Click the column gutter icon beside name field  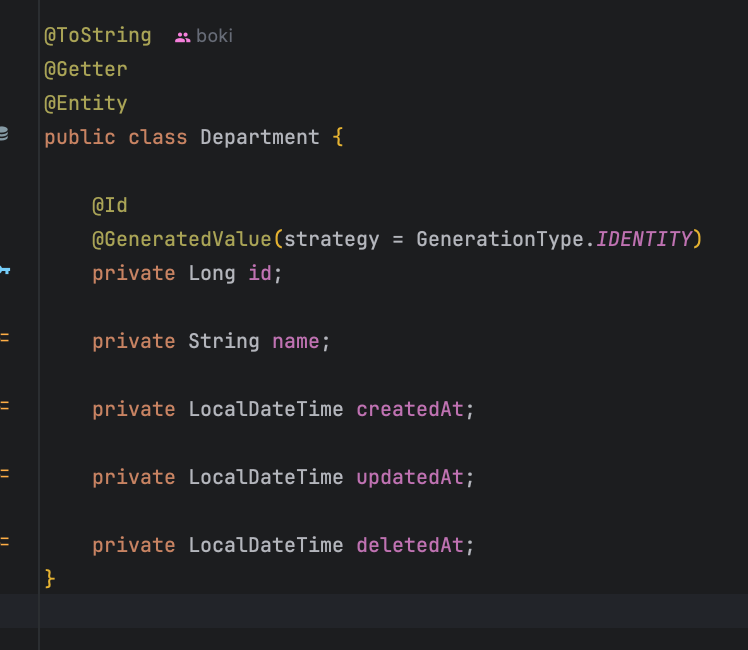pos(4,338)
